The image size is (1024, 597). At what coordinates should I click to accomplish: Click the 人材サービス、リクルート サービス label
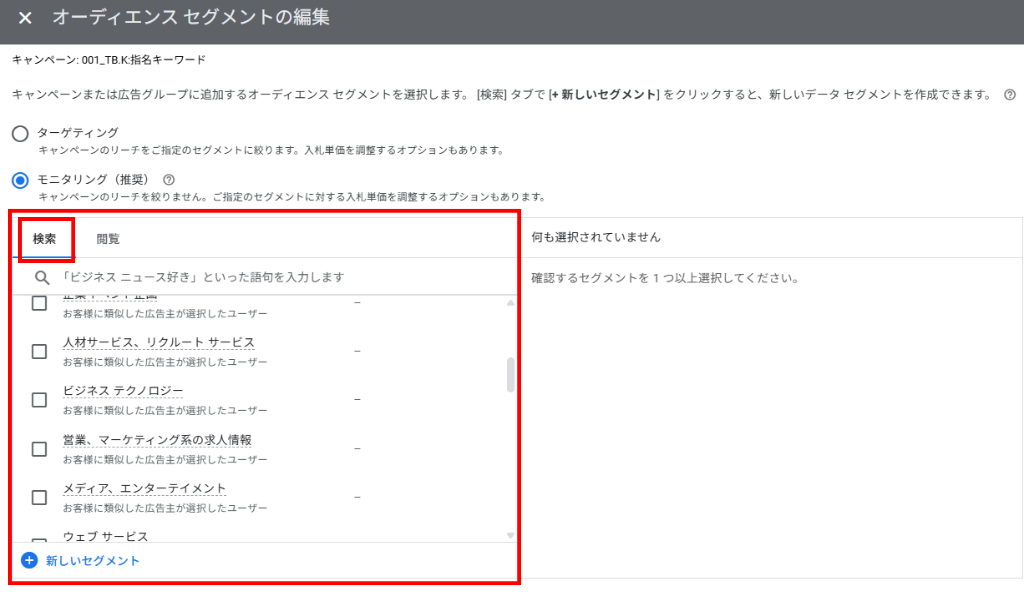[x=159, y=342]
